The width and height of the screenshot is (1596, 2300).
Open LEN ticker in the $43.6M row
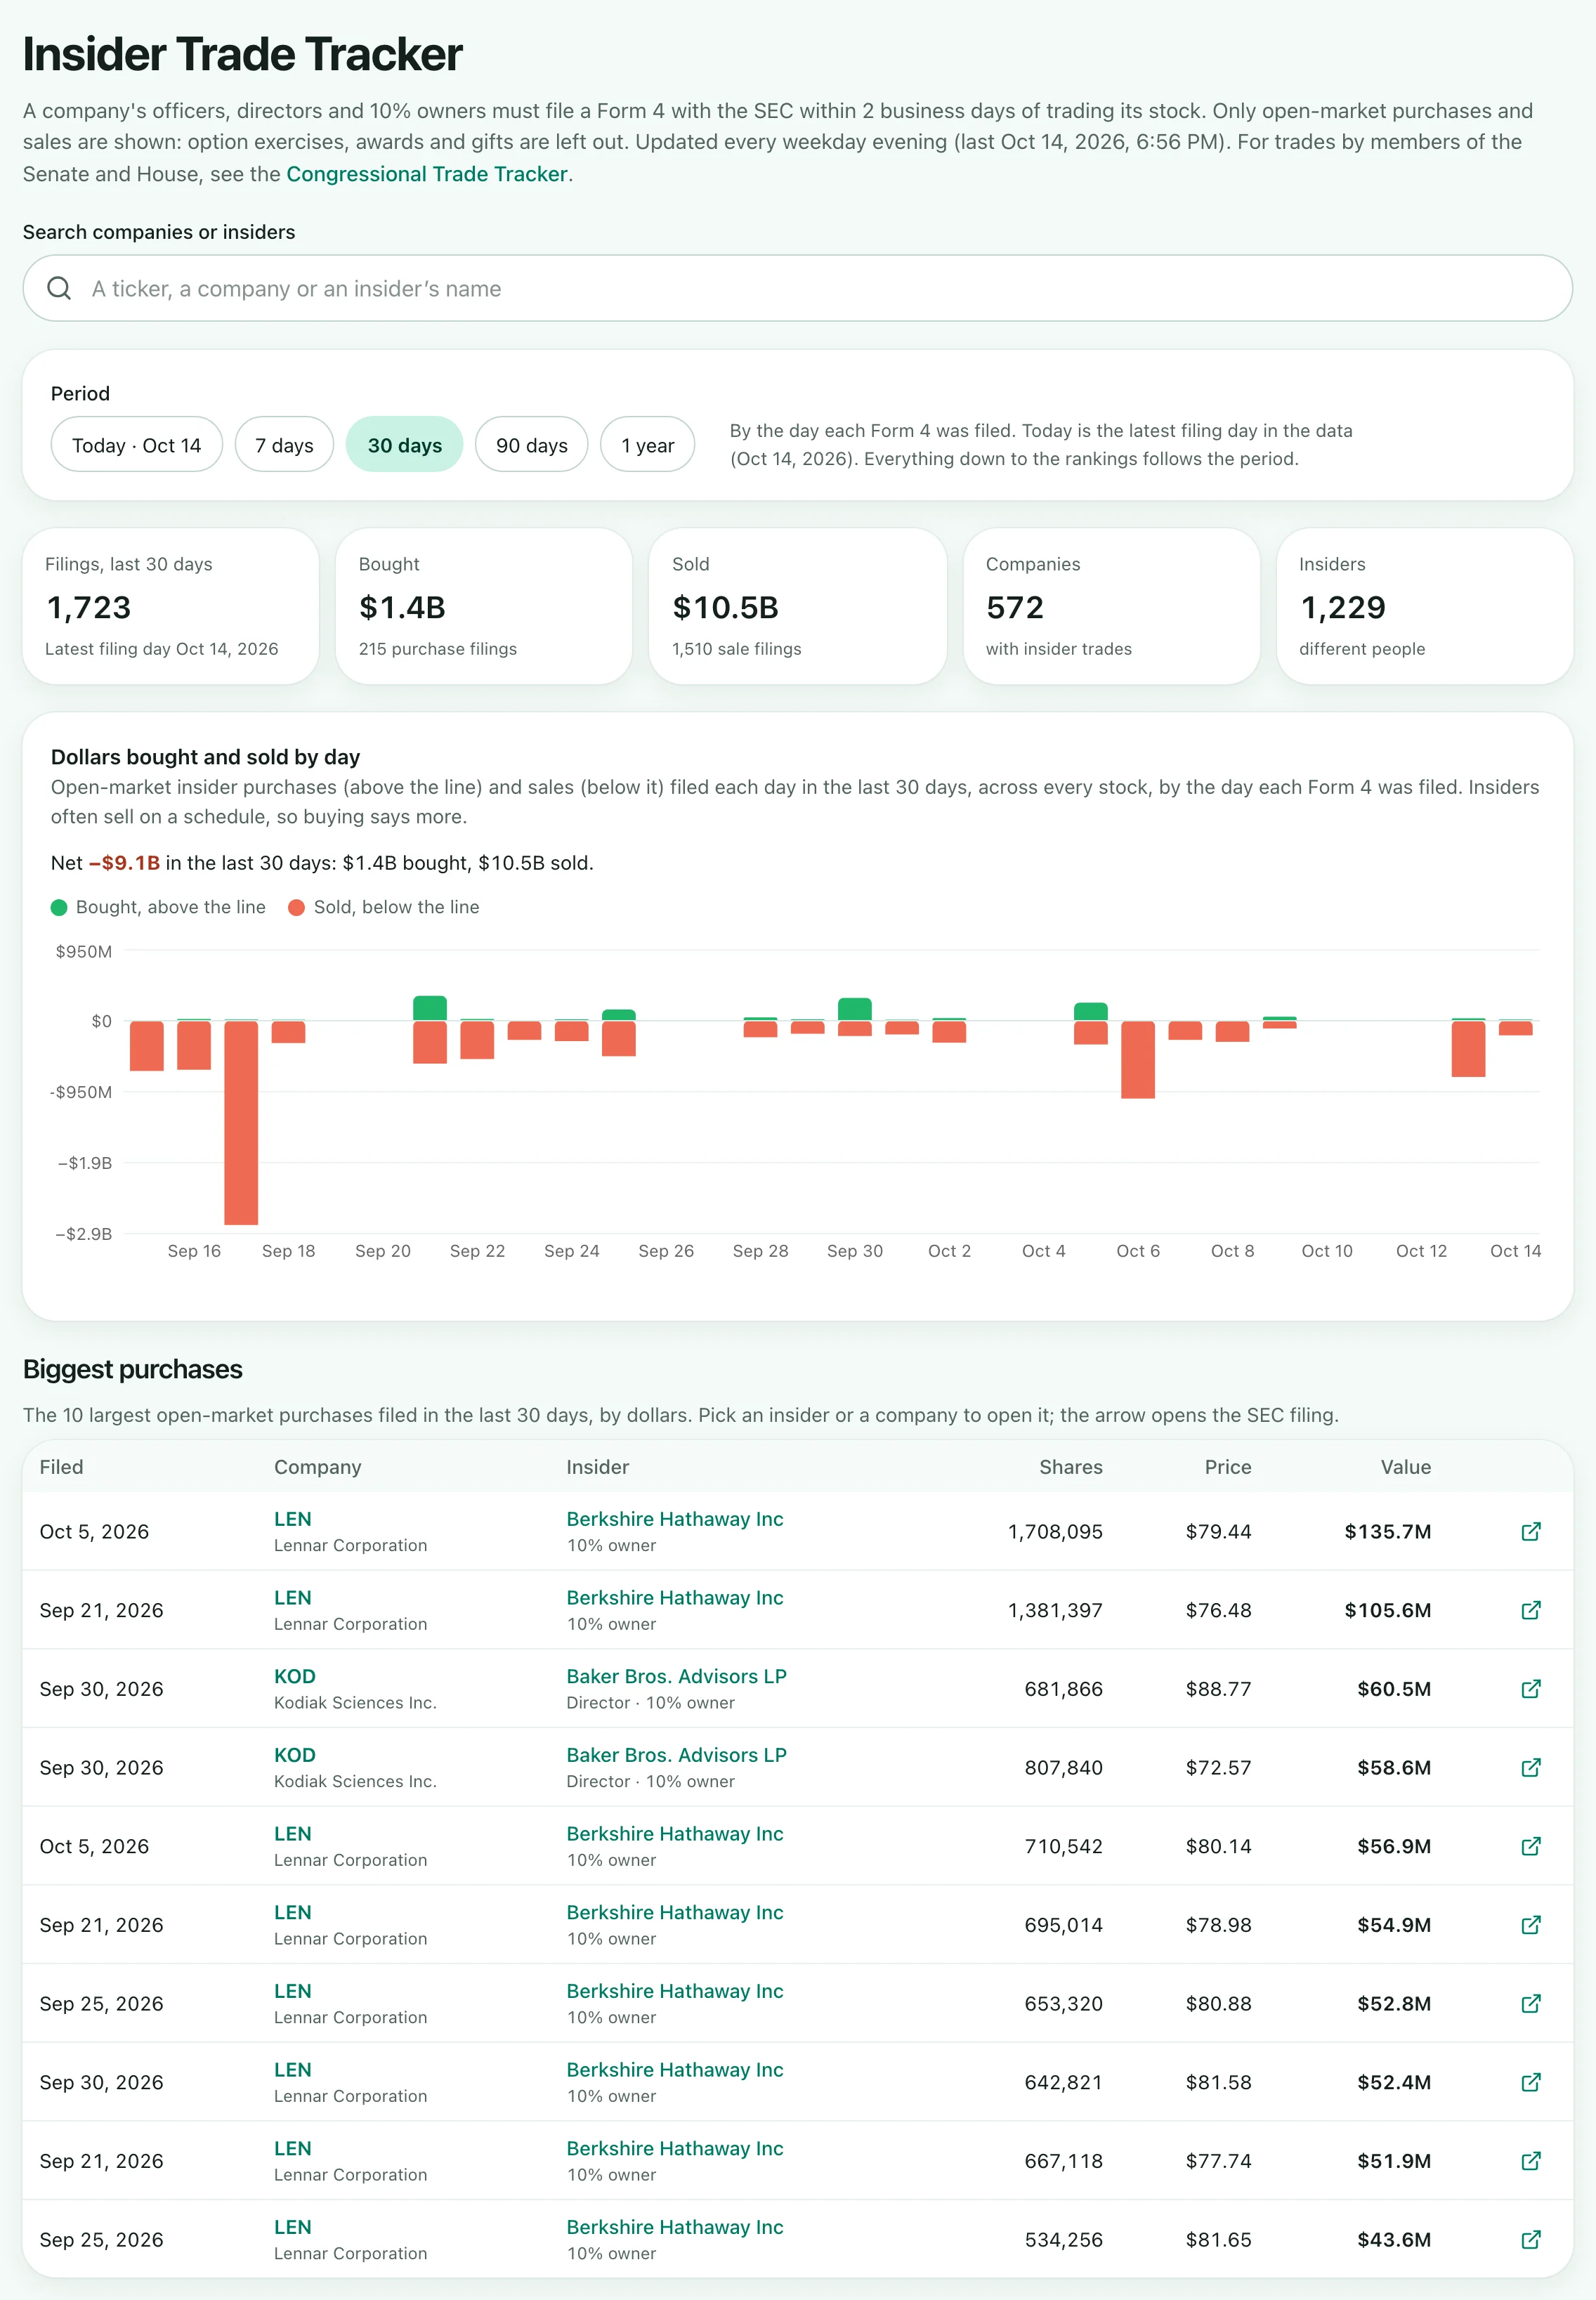292,2226
